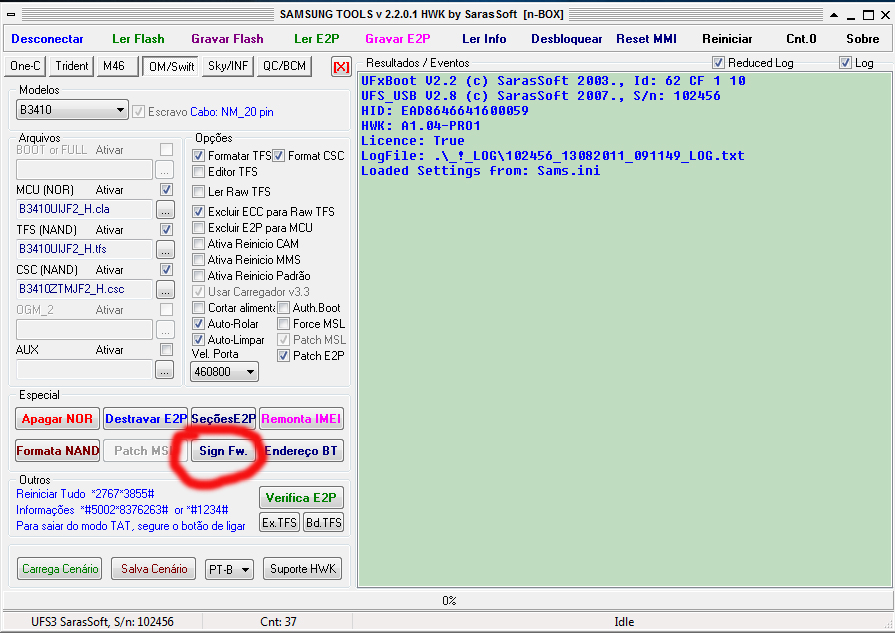Click Verifica E2P button

pyautogui.click(x=301, y=498)
